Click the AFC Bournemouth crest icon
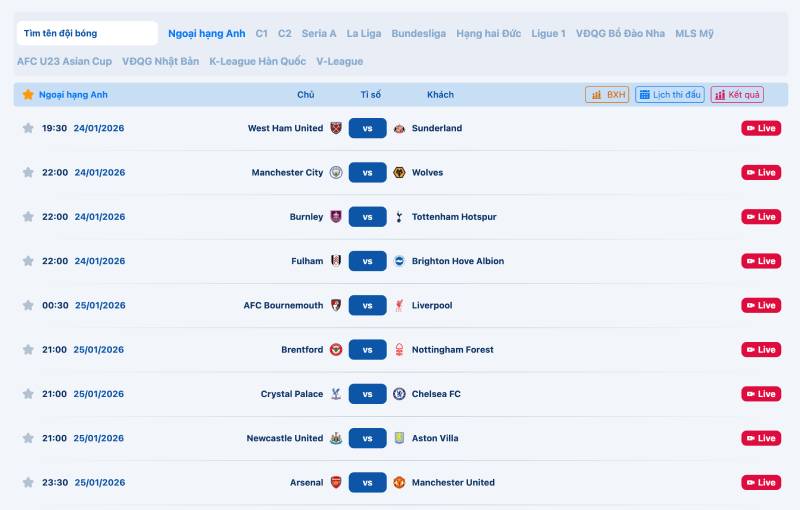 tap(336, 305)
